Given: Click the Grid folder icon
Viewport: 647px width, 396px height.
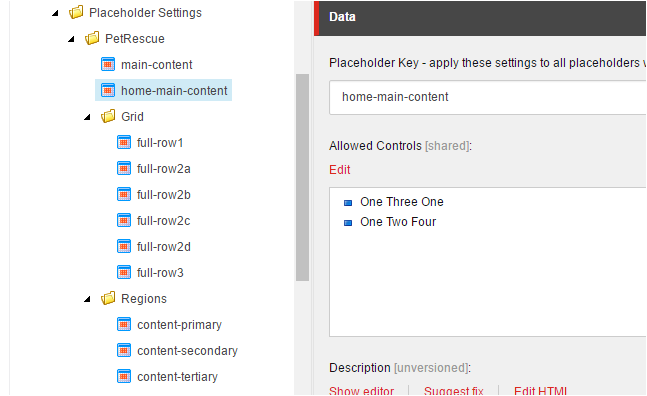Looking at the screenshot, I should tap(108, 116).
